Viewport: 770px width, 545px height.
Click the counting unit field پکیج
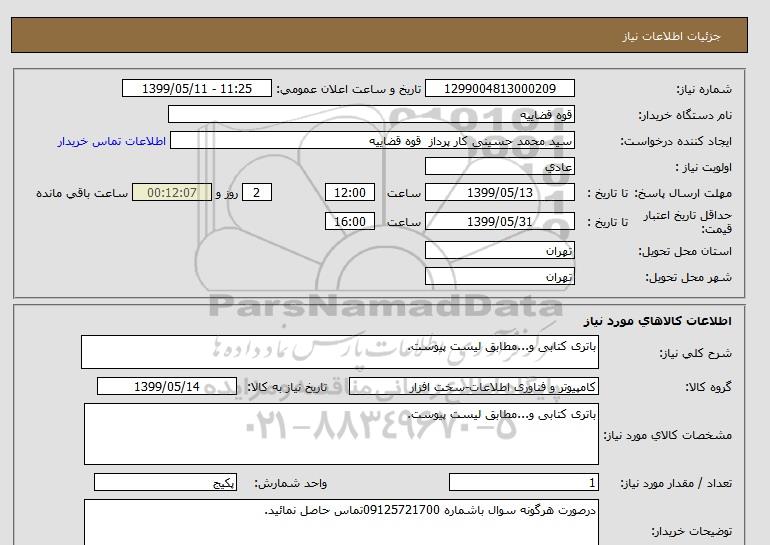point(165,482)
